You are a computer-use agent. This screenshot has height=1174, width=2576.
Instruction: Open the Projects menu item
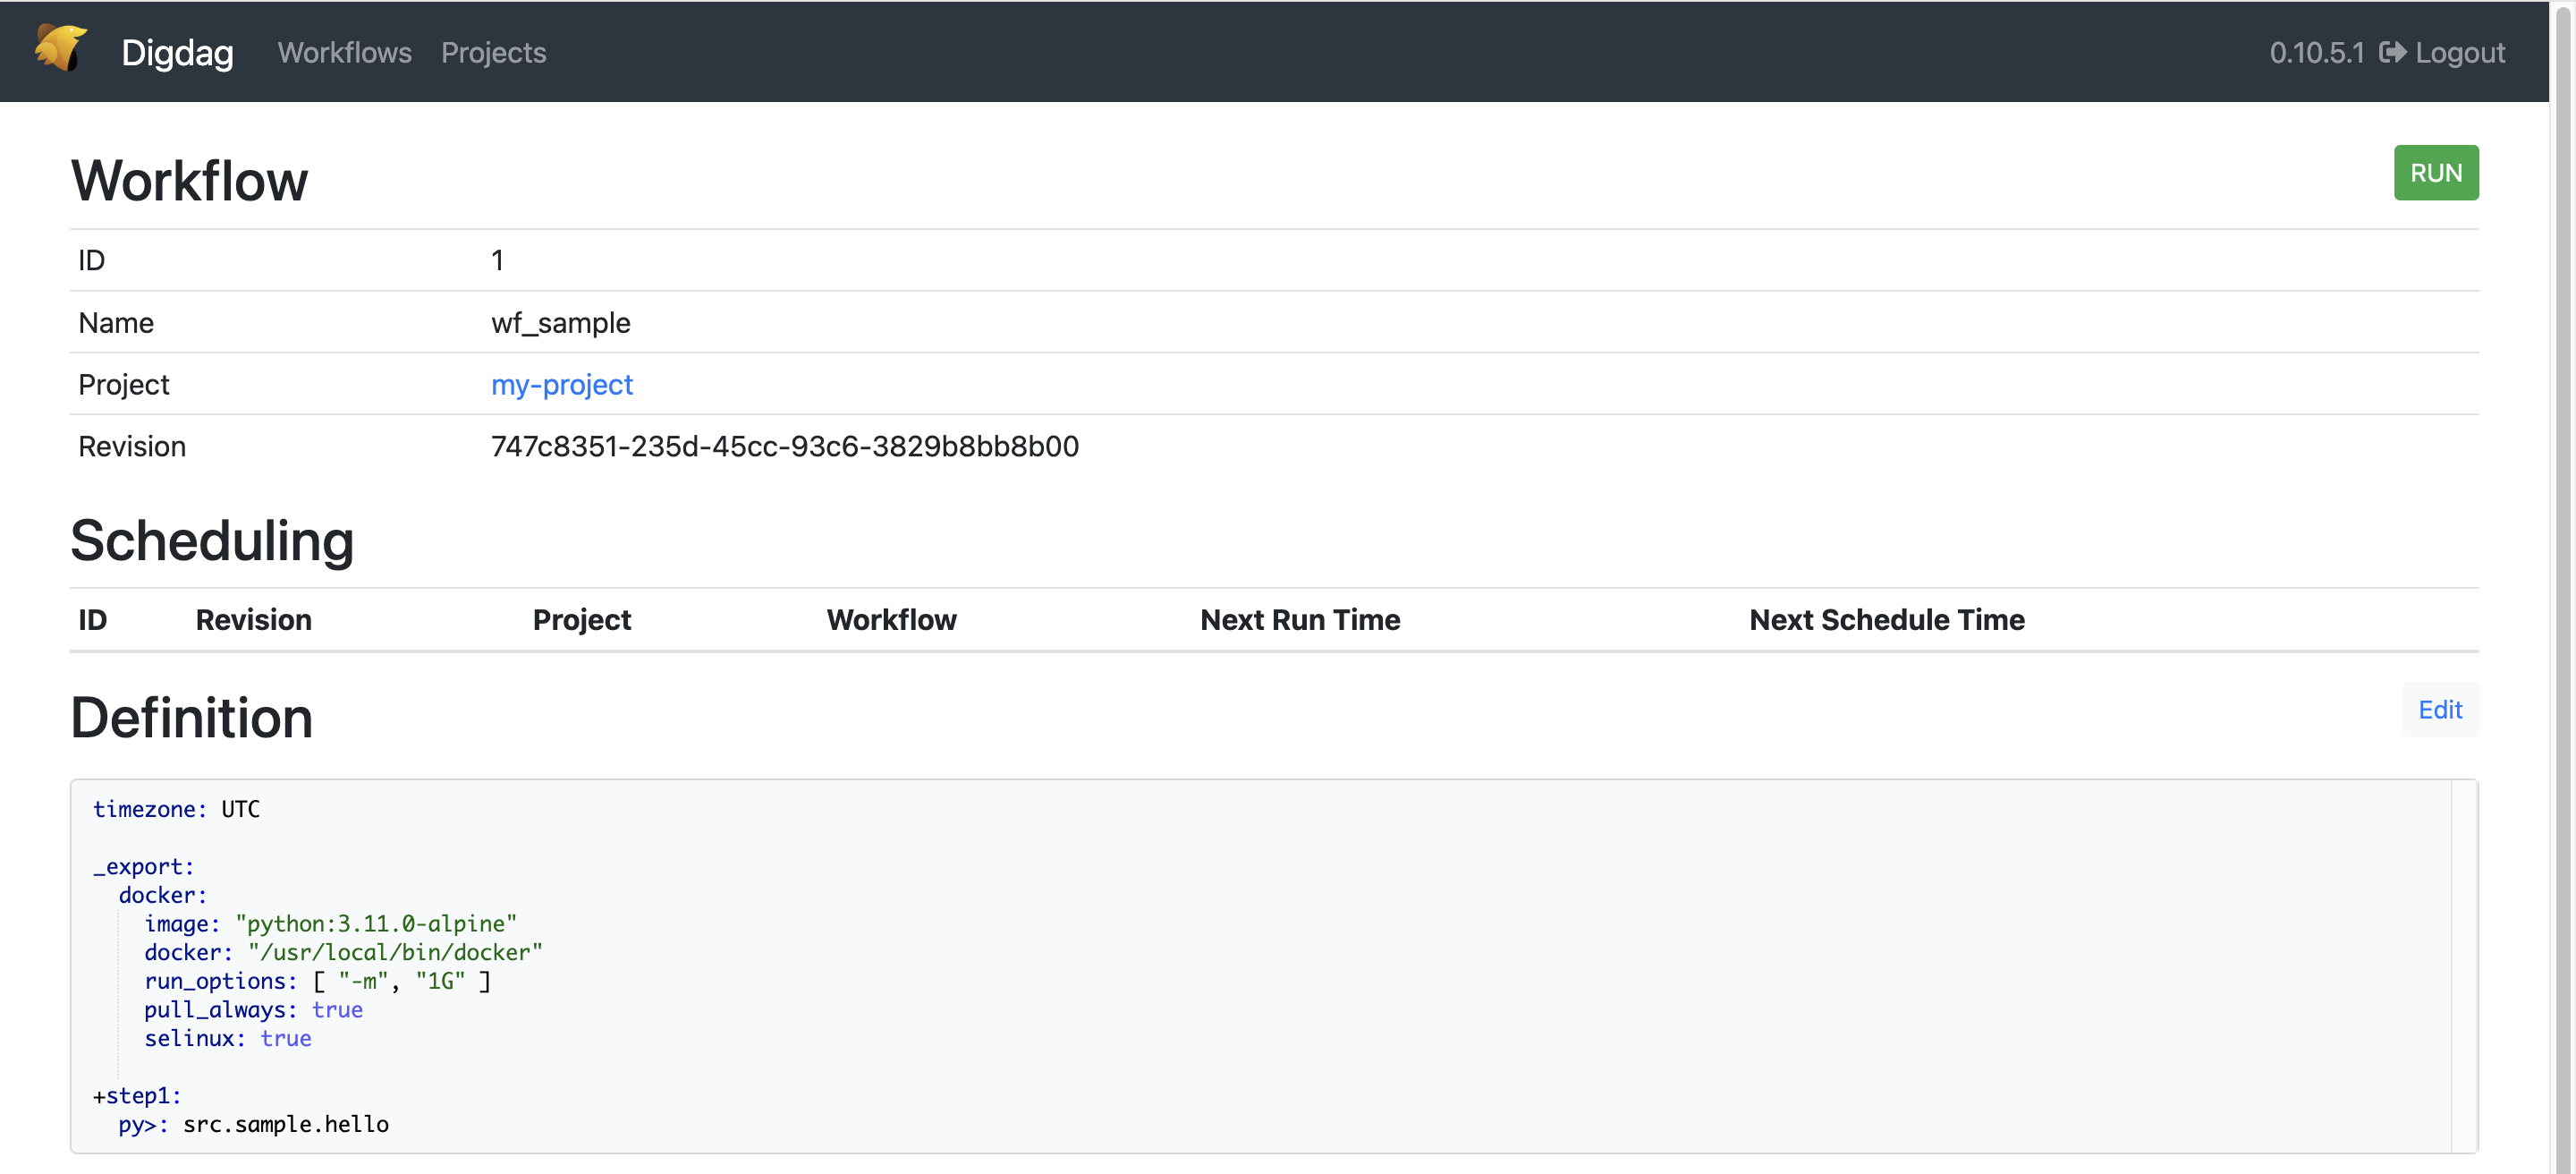493,52
